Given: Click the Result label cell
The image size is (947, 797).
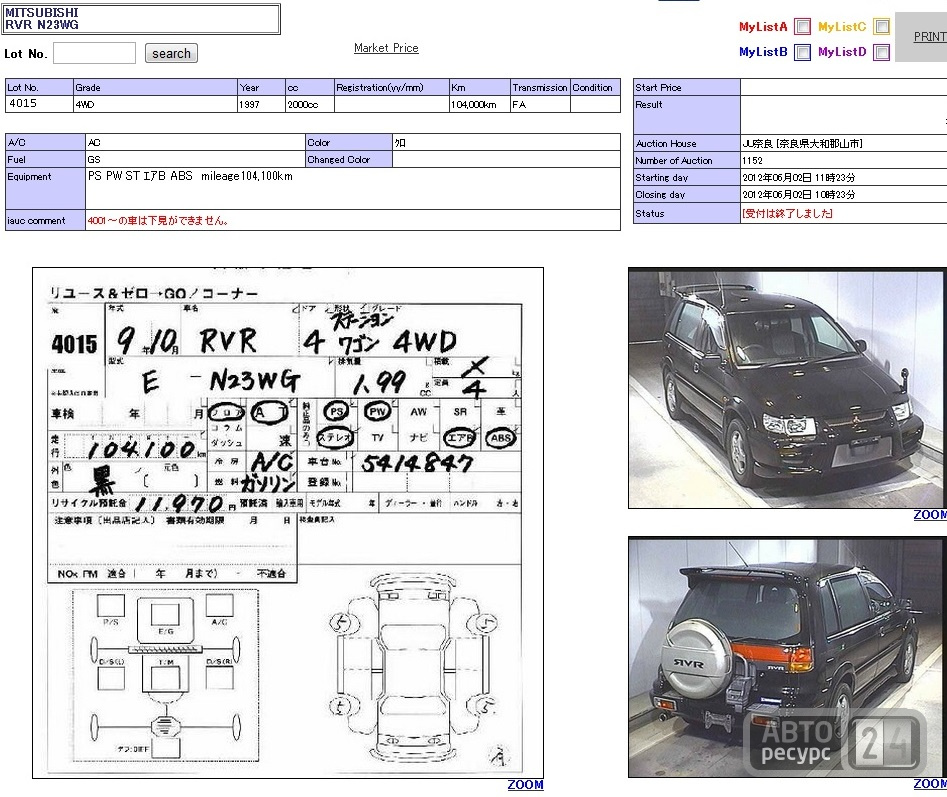Looking at the screenshot, I should click(687, 115).
